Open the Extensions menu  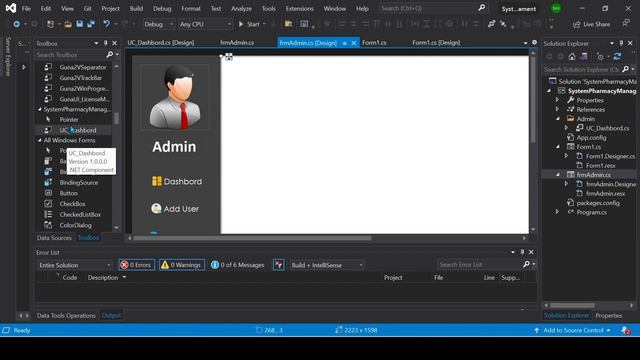[300, 8]
